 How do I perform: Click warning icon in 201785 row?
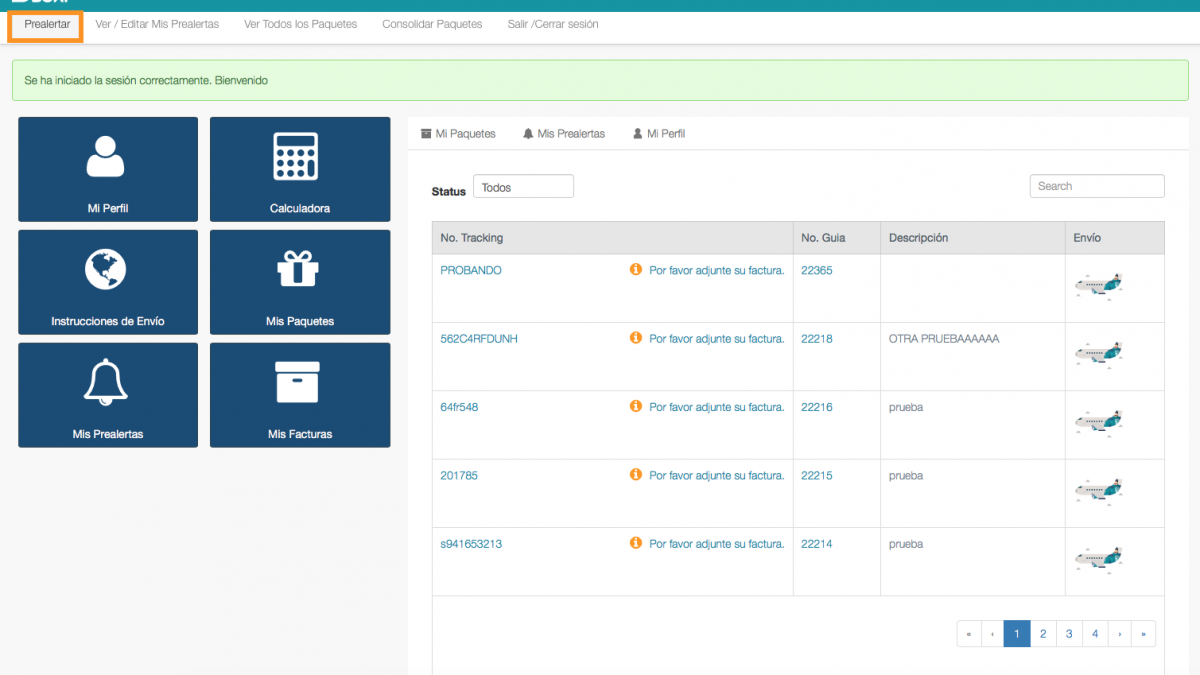click(635, 475)
